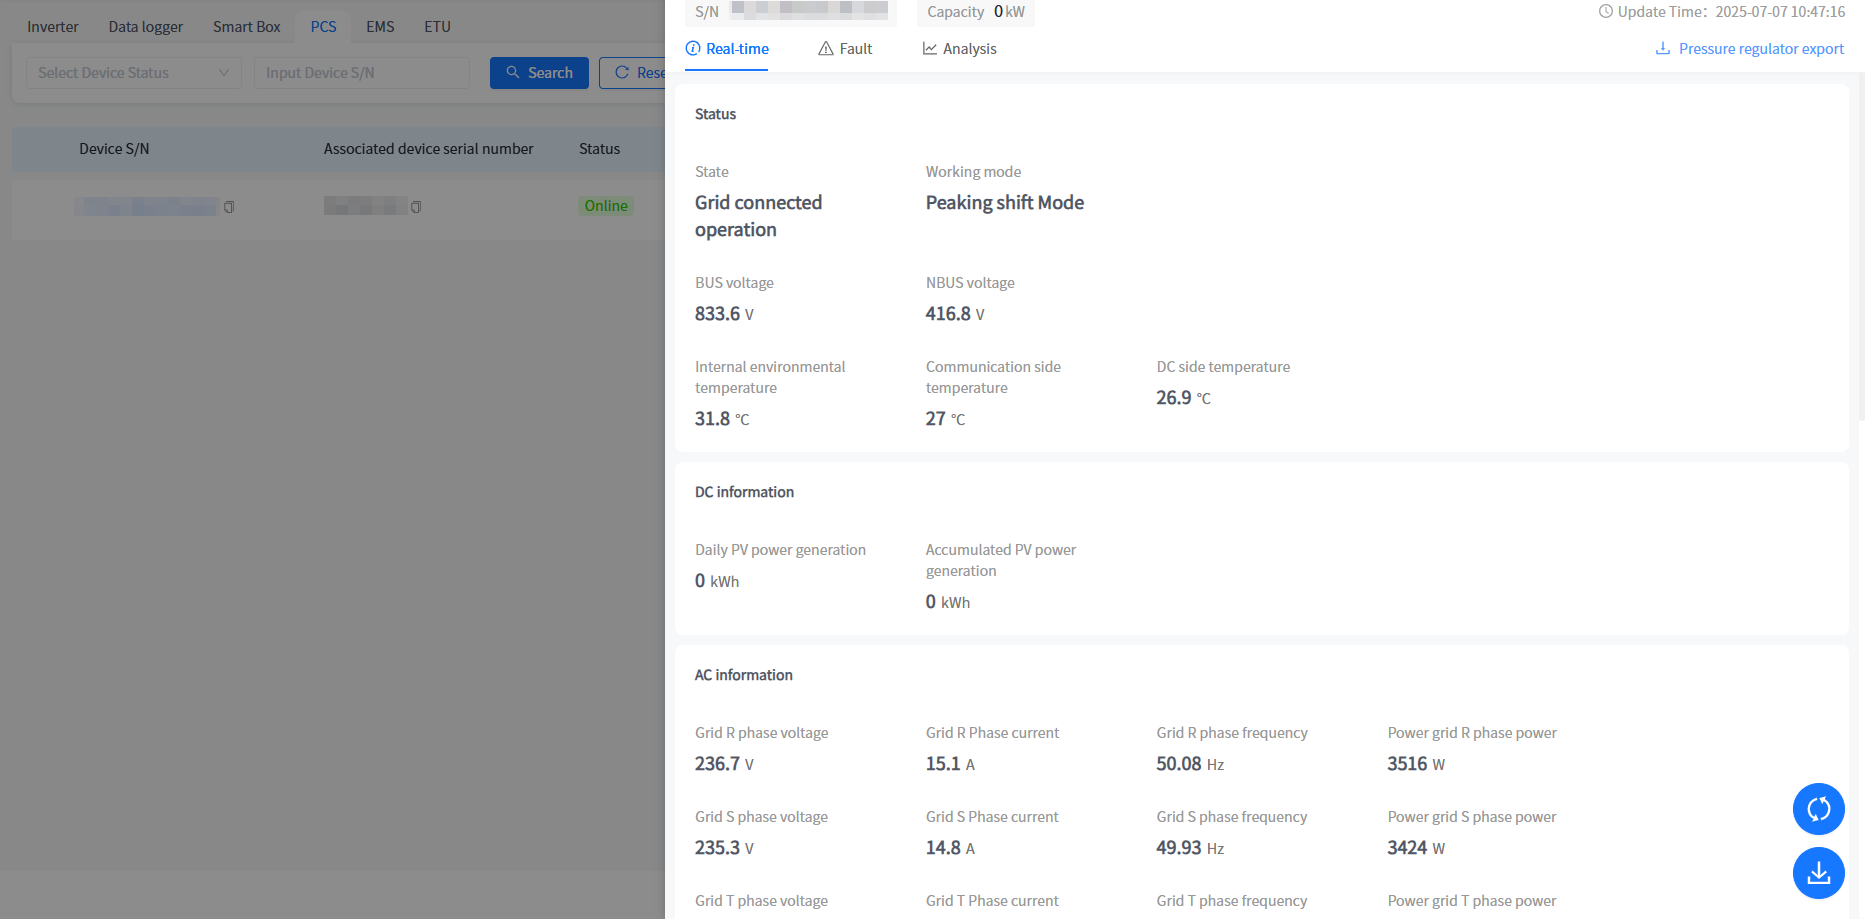Screen dimensions: 1865x919
Task: Select the Smart Box tab
Action: [246, 27]
